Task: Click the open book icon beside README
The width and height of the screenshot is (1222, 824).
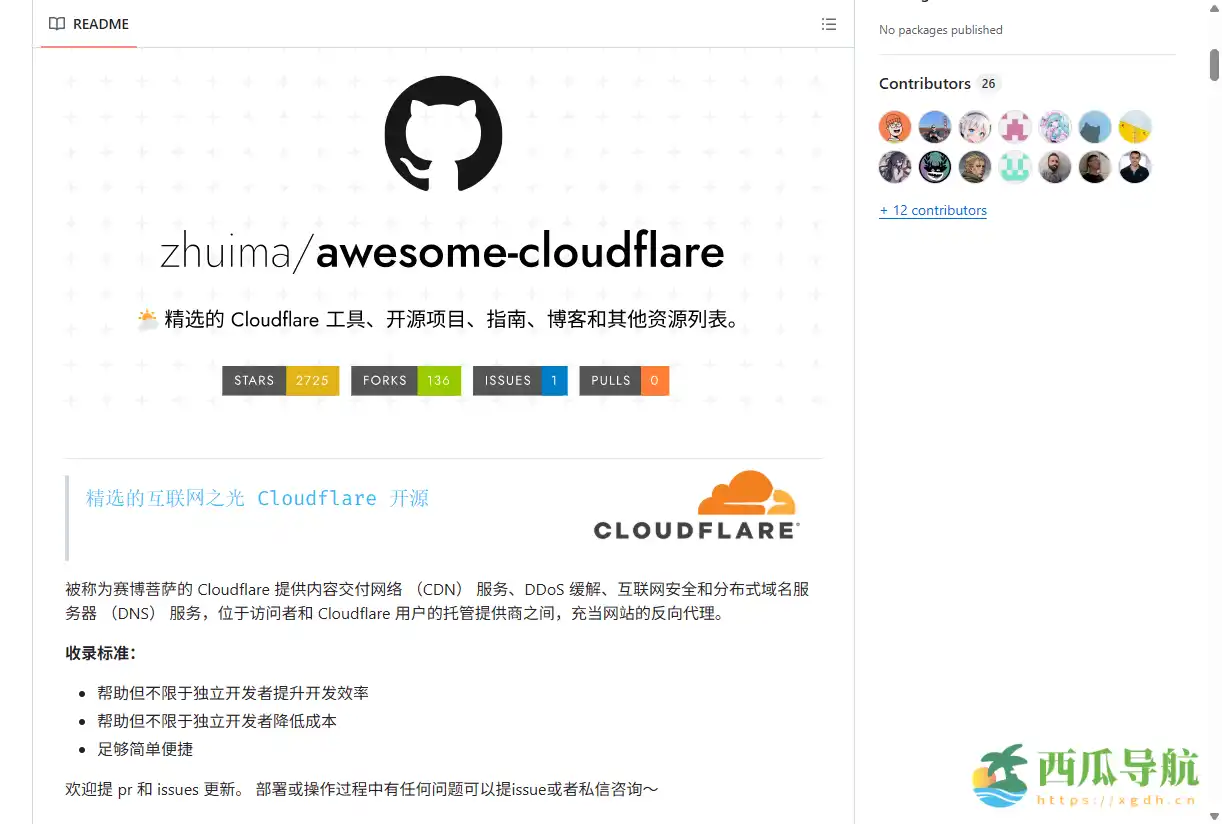Action: (57, 24)
